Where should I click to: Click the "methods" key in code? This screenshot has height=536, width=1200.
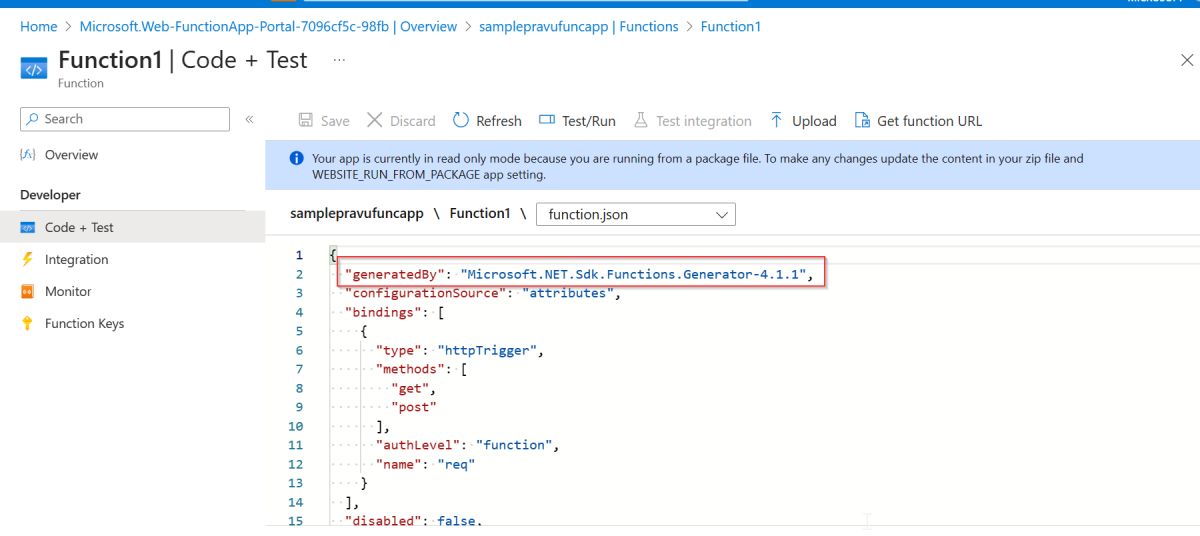[411, 369]
